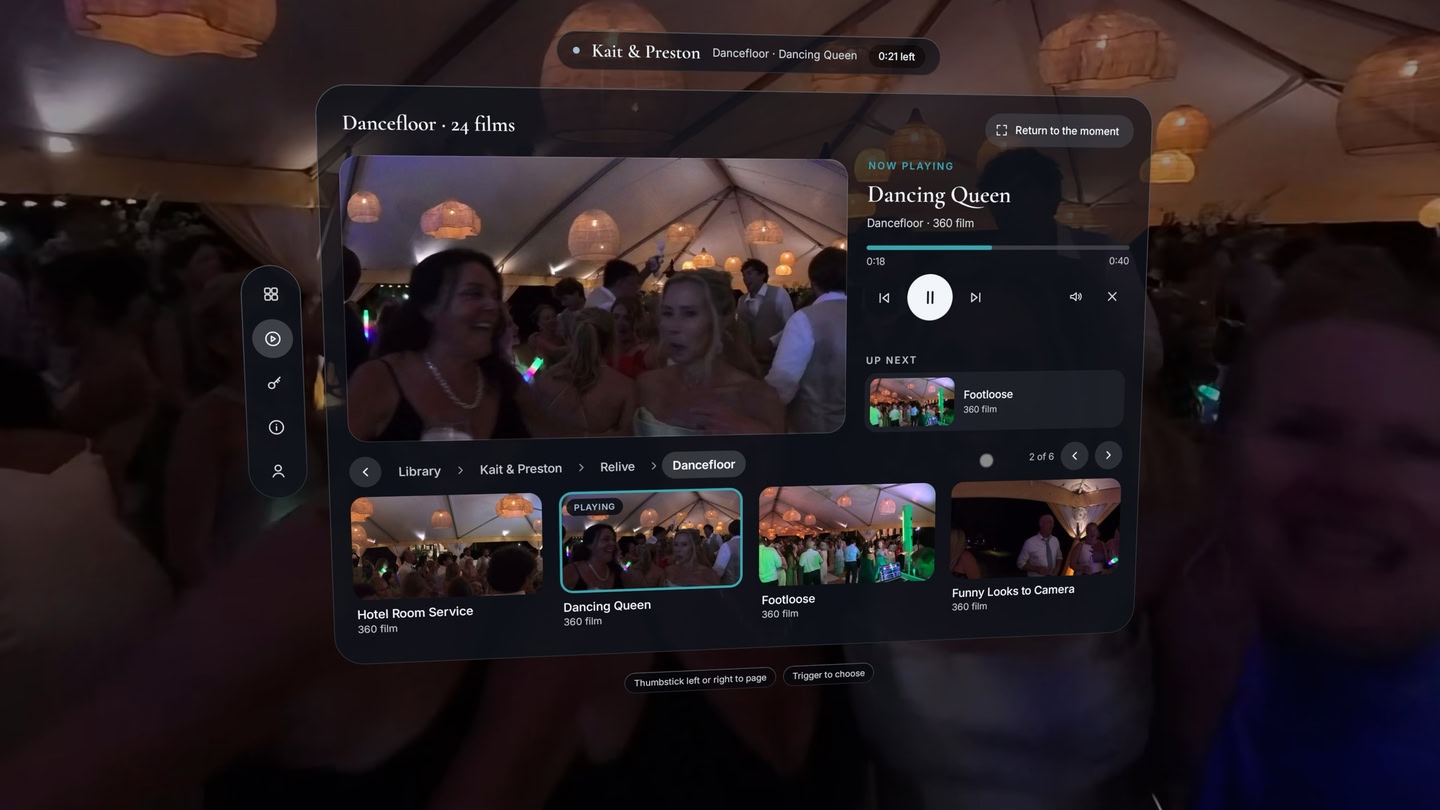Navigate to Relive breadcrumb
Screen dimensions: 1440x810
(x=617, y=467)
